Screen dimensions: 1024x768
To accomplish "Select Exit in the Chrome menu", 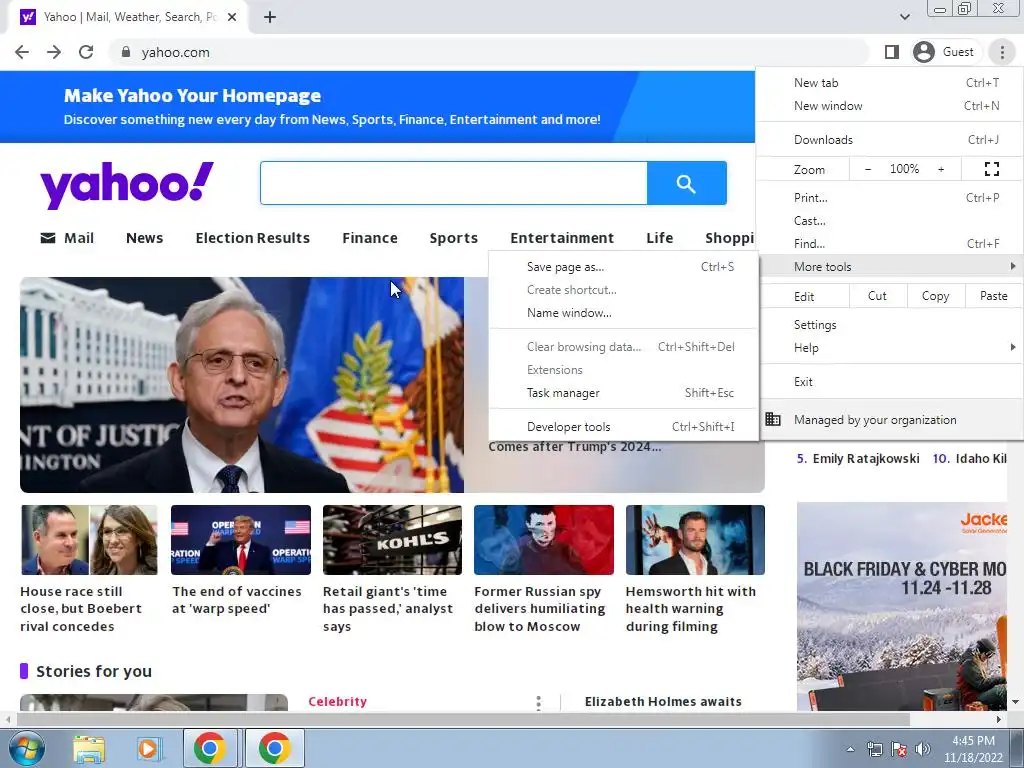I will pyautogui.click(x=889, y=382).
